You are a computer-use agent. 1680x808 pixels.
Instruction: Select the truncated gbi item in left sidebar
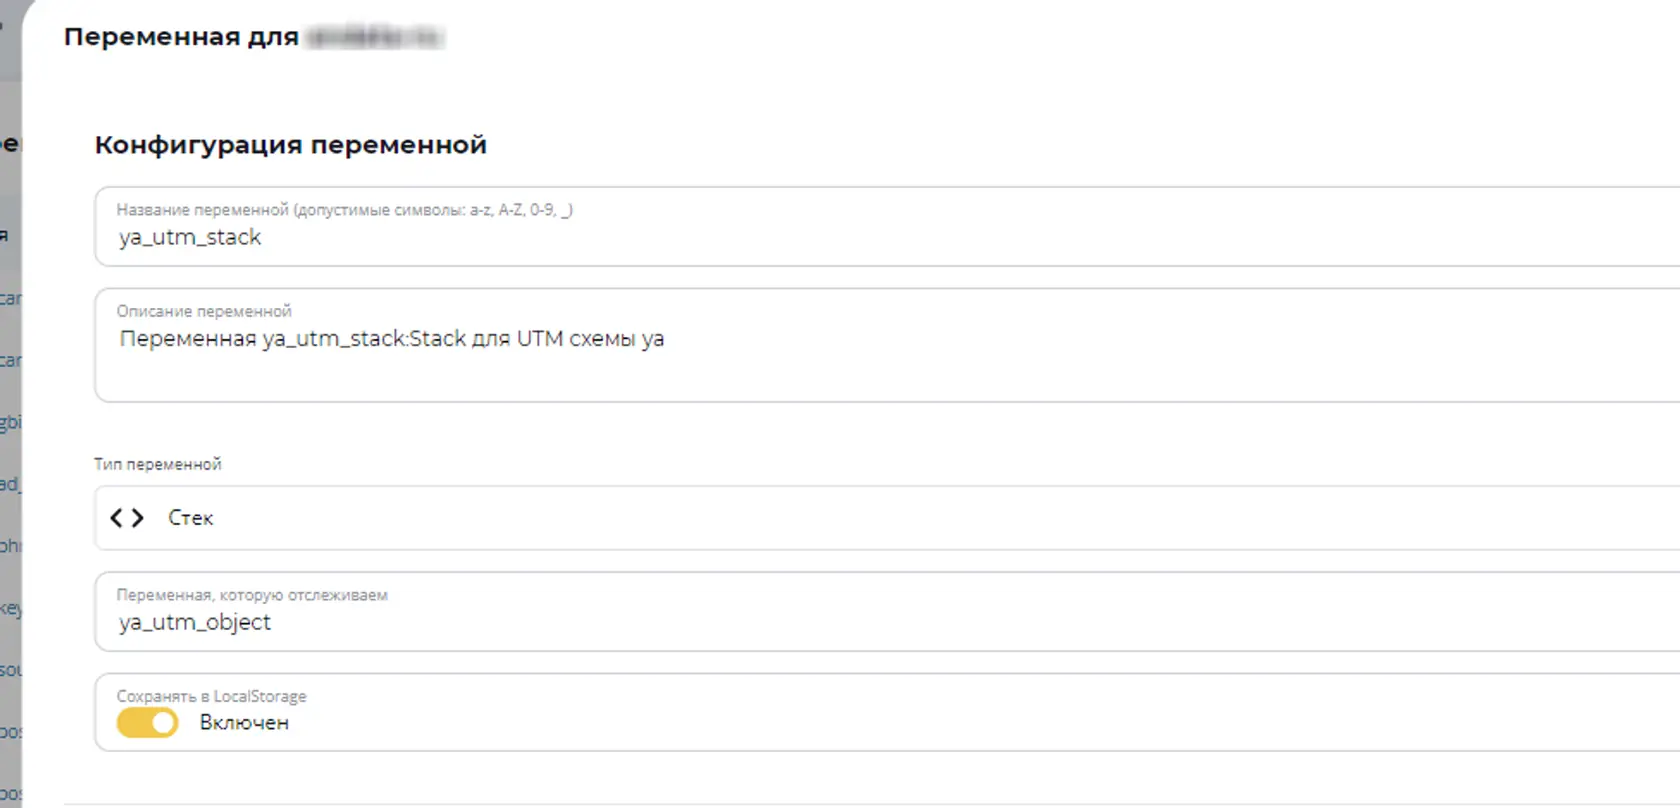(10, 422)
